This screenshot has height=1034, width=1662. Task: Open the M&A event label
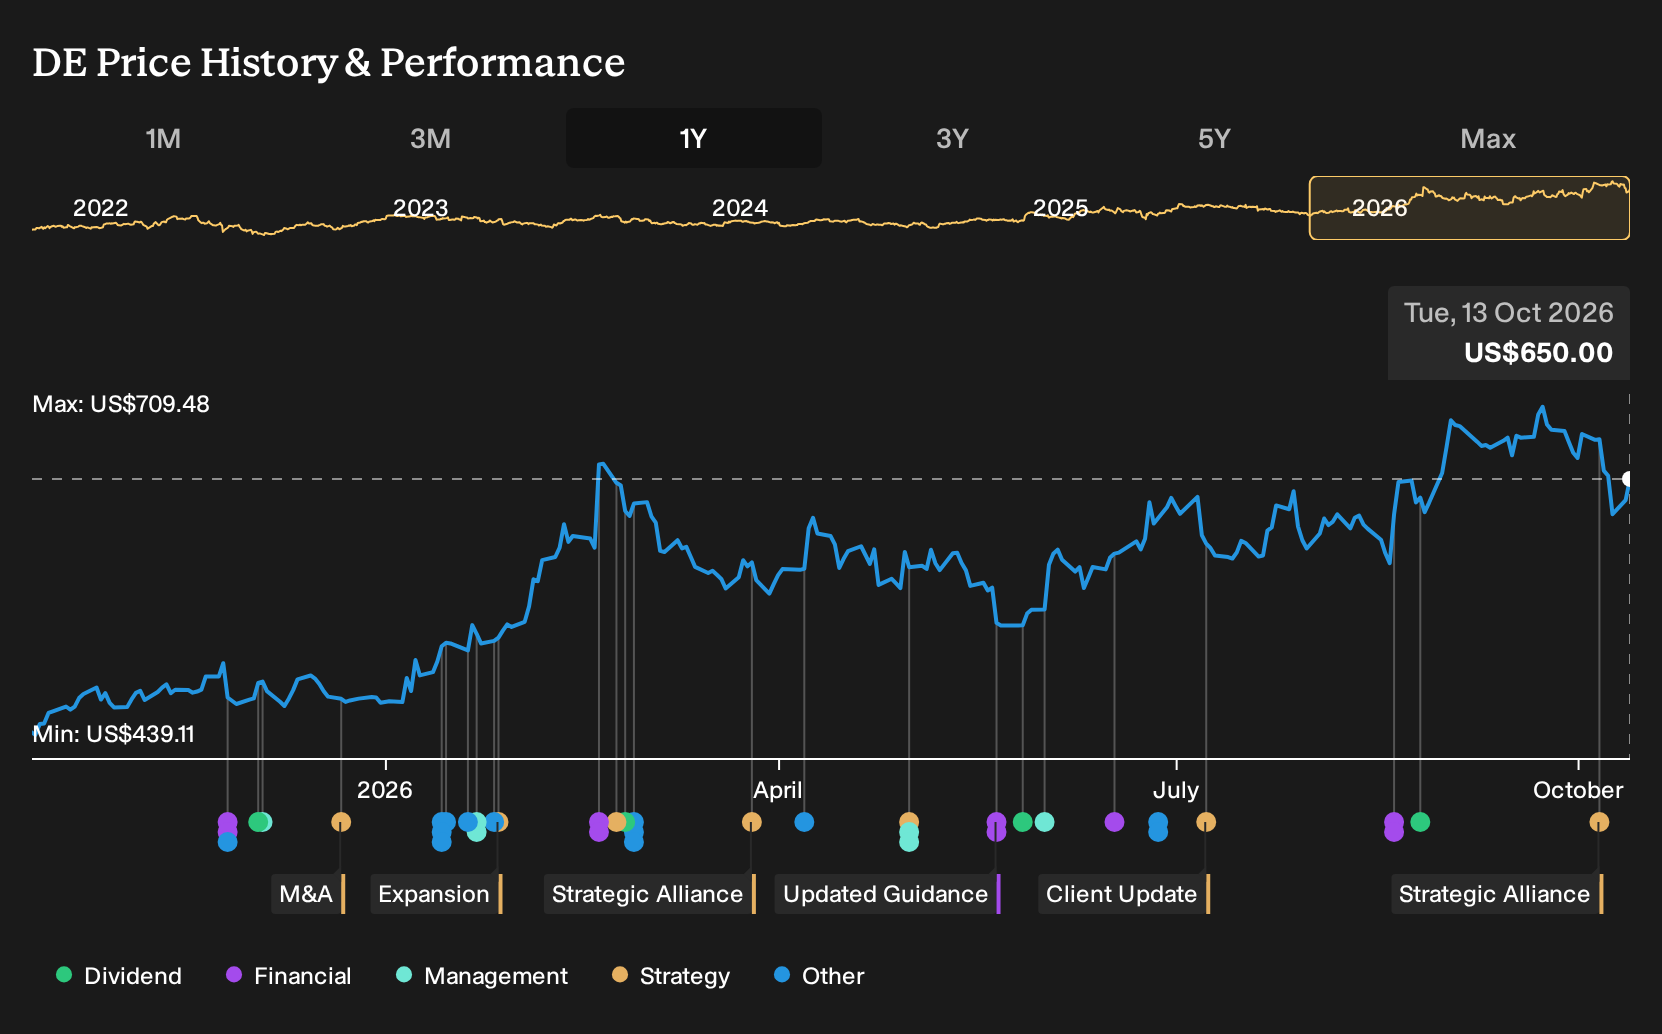(x=308, y=894)
